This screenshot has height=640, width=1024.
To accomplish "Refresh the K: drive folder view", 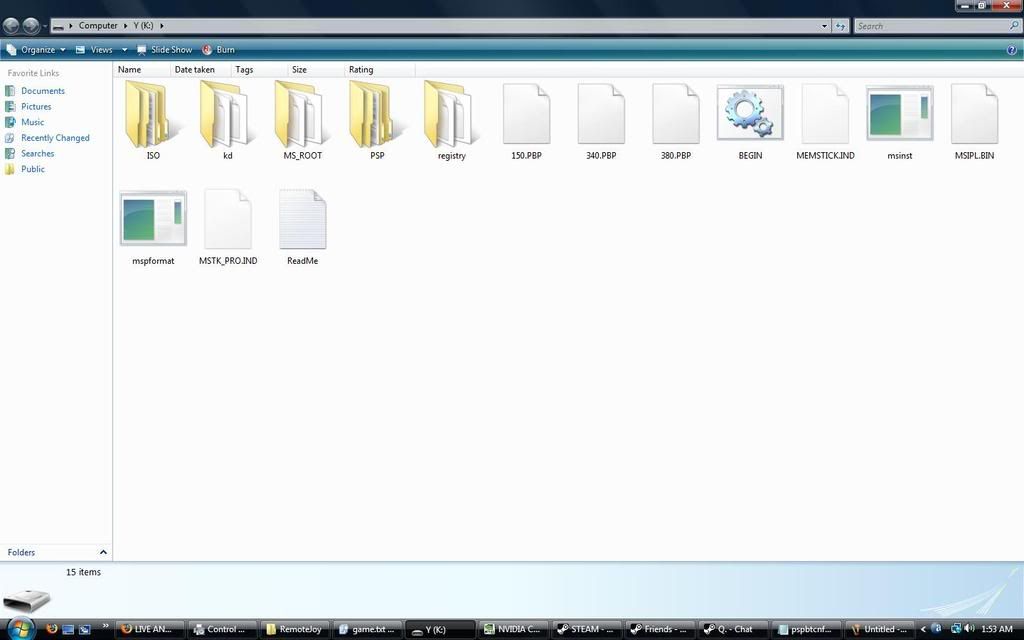I will [840, 26].
